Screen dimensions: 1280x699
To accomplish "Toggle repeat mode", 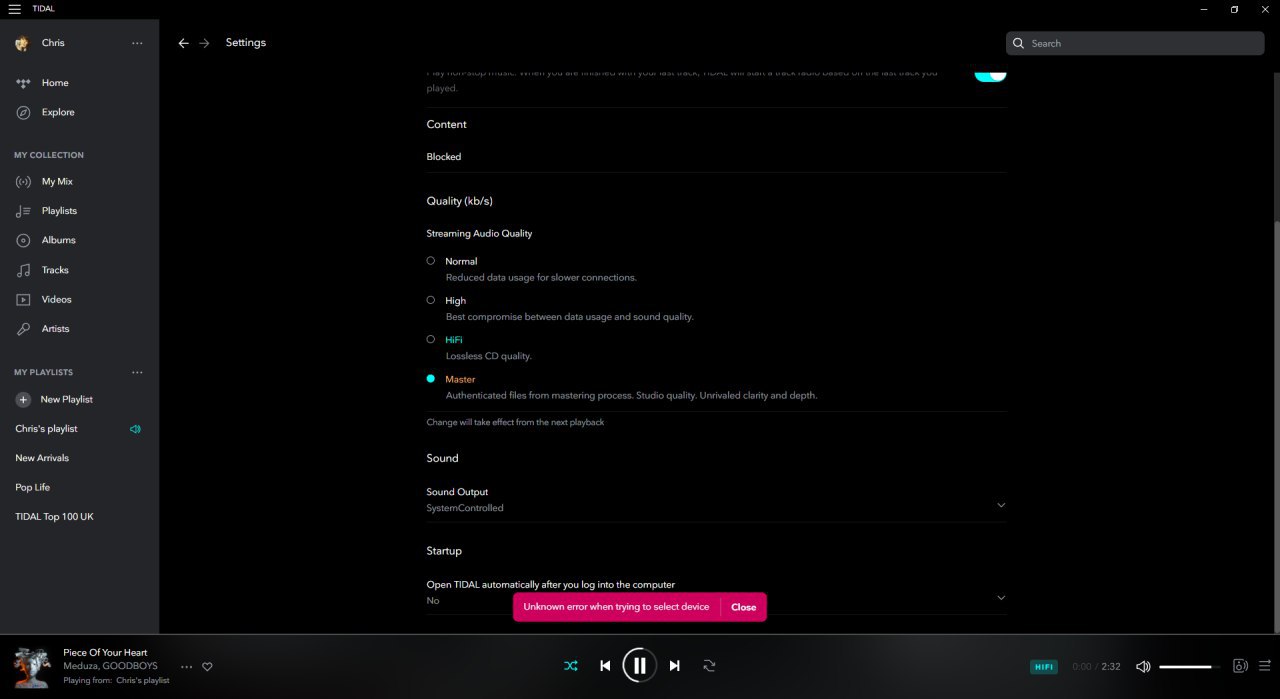I will [709, 665].
